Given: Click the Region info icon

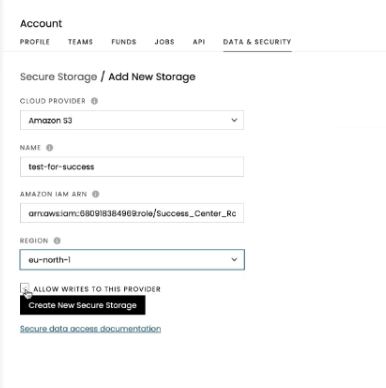Looking at the screenshot, I should point(57,241).
